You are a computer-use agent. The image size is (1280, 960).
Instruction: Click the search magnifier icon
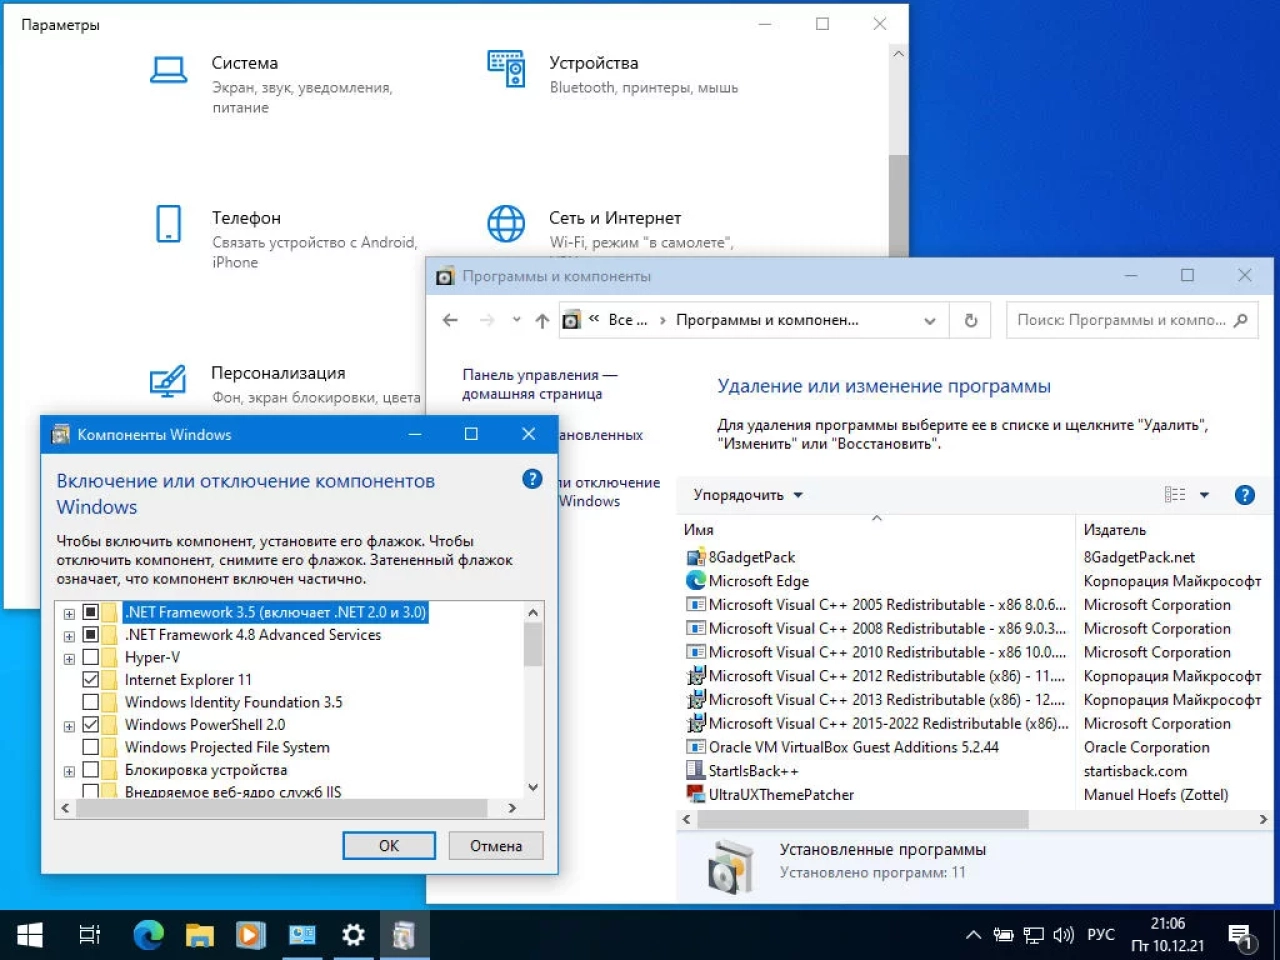pyautogui.click(x=1241, y=320)
